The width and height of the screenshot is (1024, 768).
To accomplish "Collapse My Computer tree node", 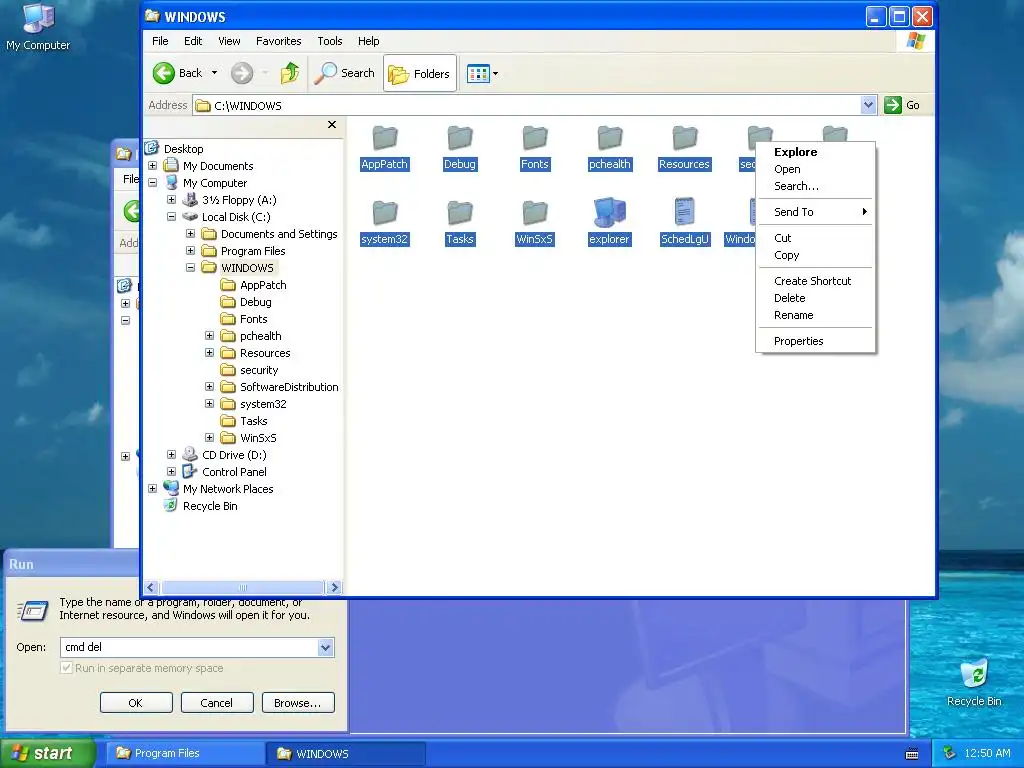I will 152,183.
